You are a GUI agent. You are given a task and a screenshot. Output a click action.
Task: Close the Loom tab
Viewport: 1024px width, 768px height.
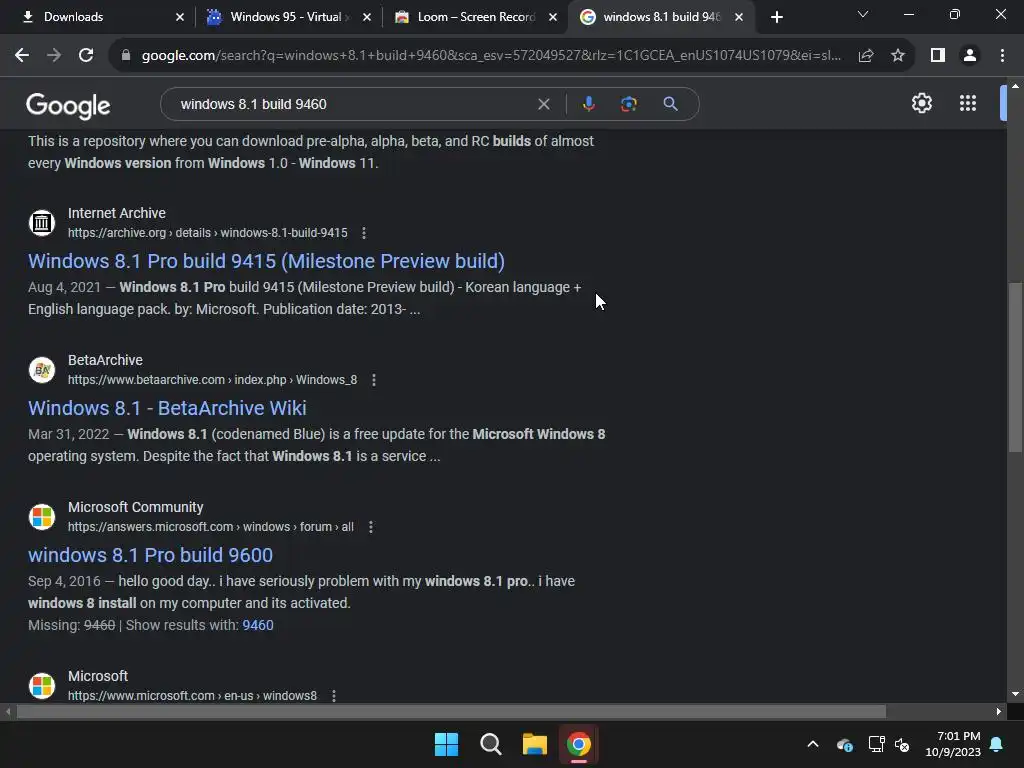point(552,17)
